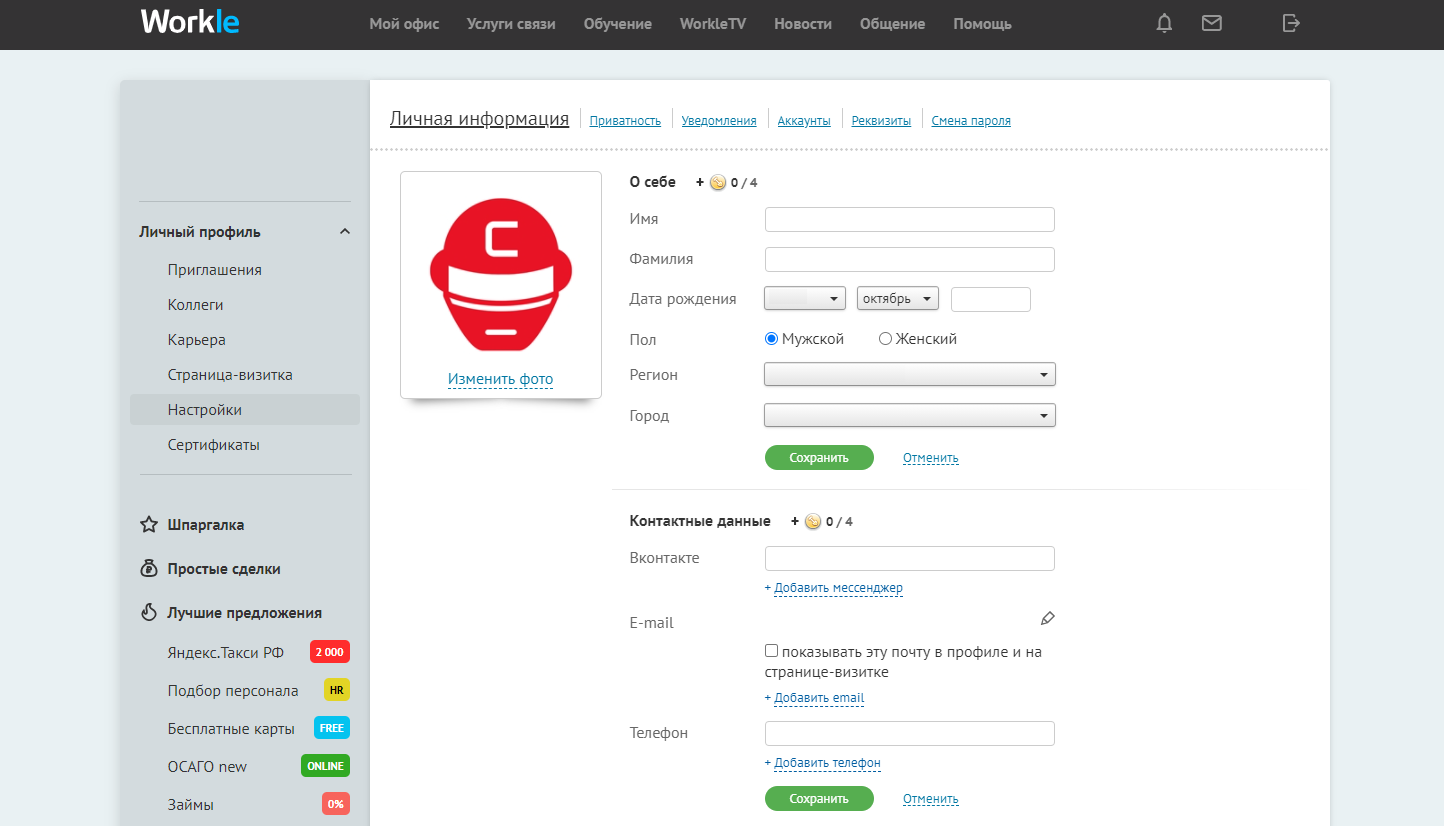Open Приглашения in the sidebar
This screenshot has width=1444, height=826.
coord(215,270)
